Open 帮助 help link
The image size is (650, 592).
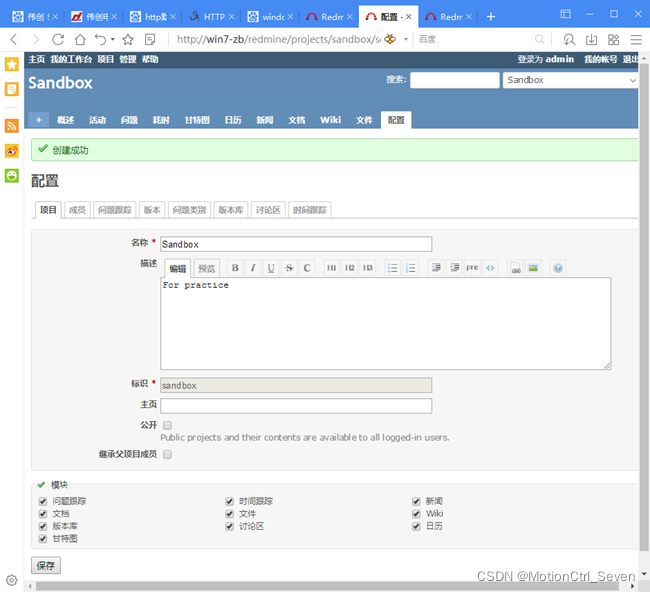(x=150, y=59)
